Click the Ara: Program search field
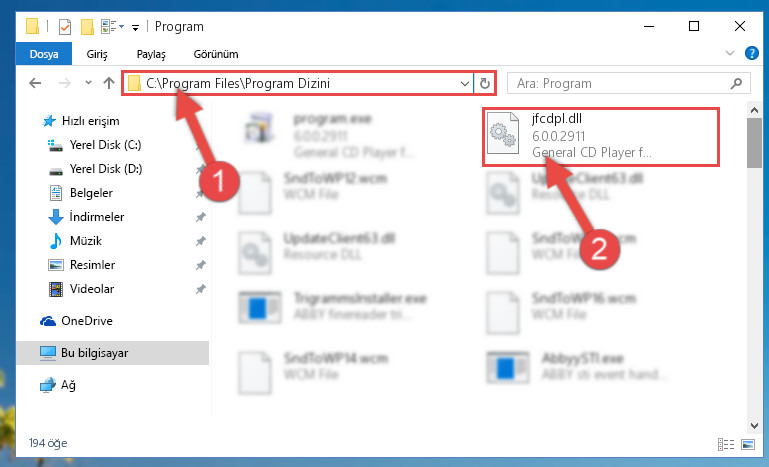Viewport: 769px width, 467px height. click(x=618, y=83)
